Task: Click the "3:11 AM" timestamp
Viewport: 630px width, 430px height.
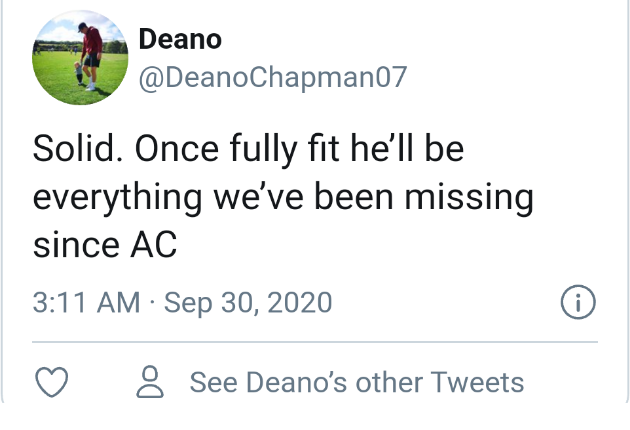Action: coord(87,302)
